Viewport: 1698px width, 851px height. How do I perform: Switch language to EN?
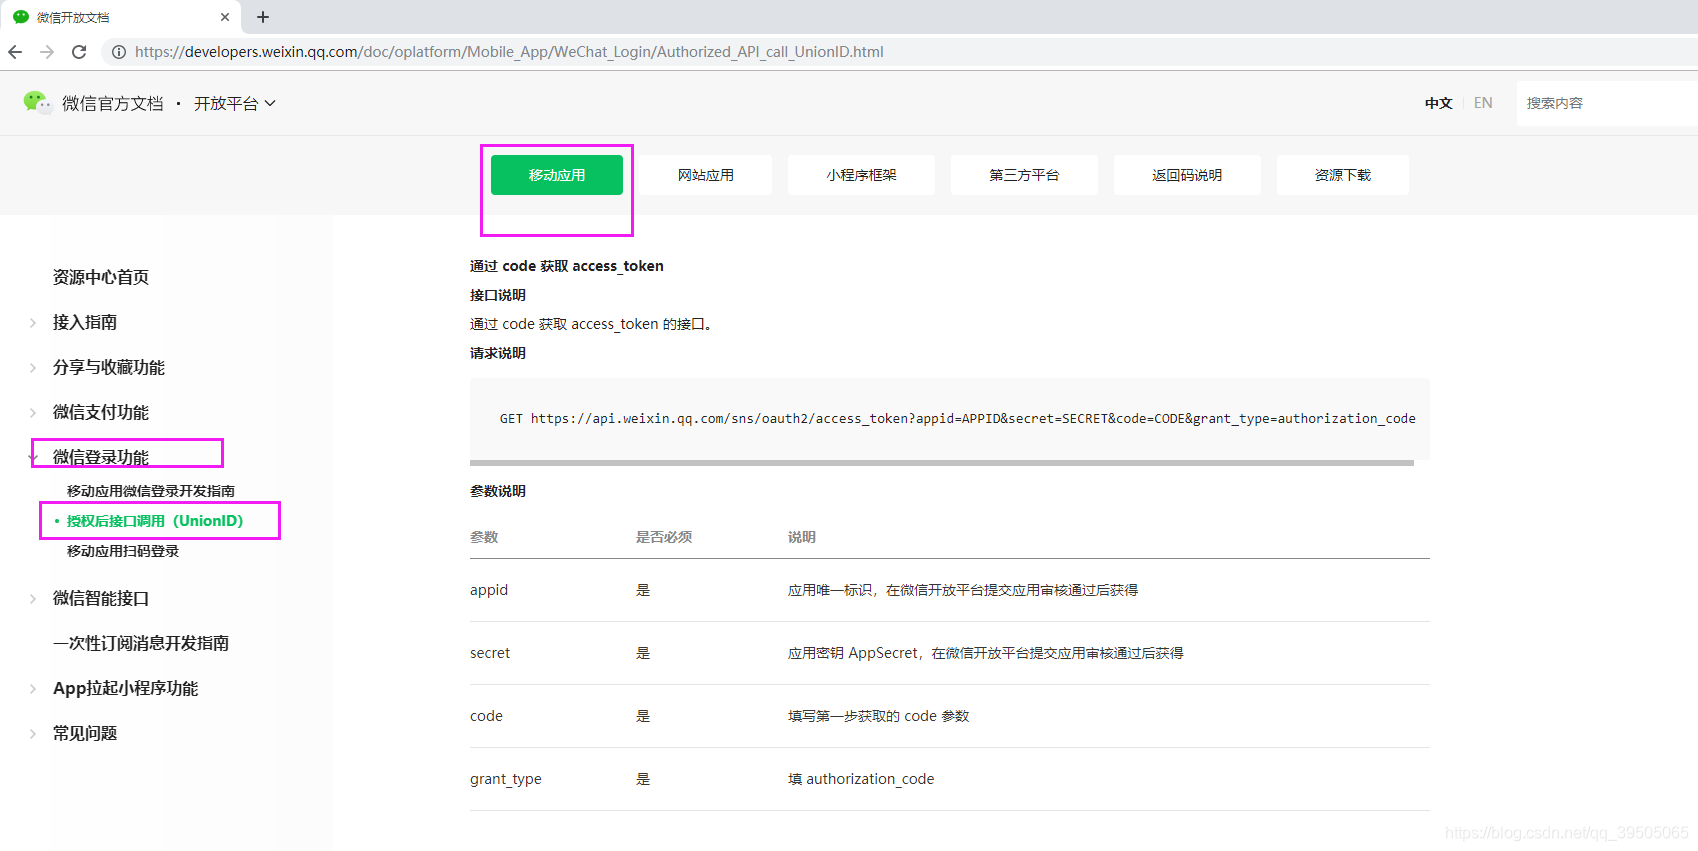pyautogui.click(x=1483, y=103)
